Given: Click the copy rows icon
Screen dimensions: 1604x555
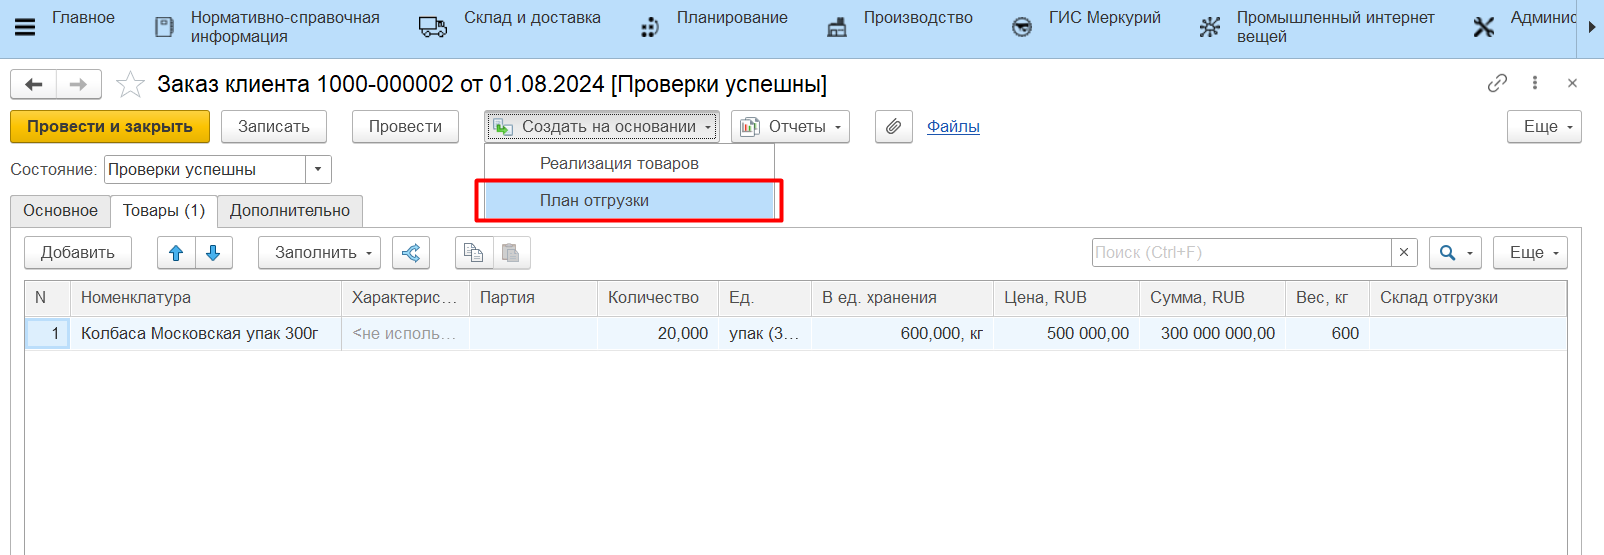Looking at the screenshot, I should tap(474, 253).
